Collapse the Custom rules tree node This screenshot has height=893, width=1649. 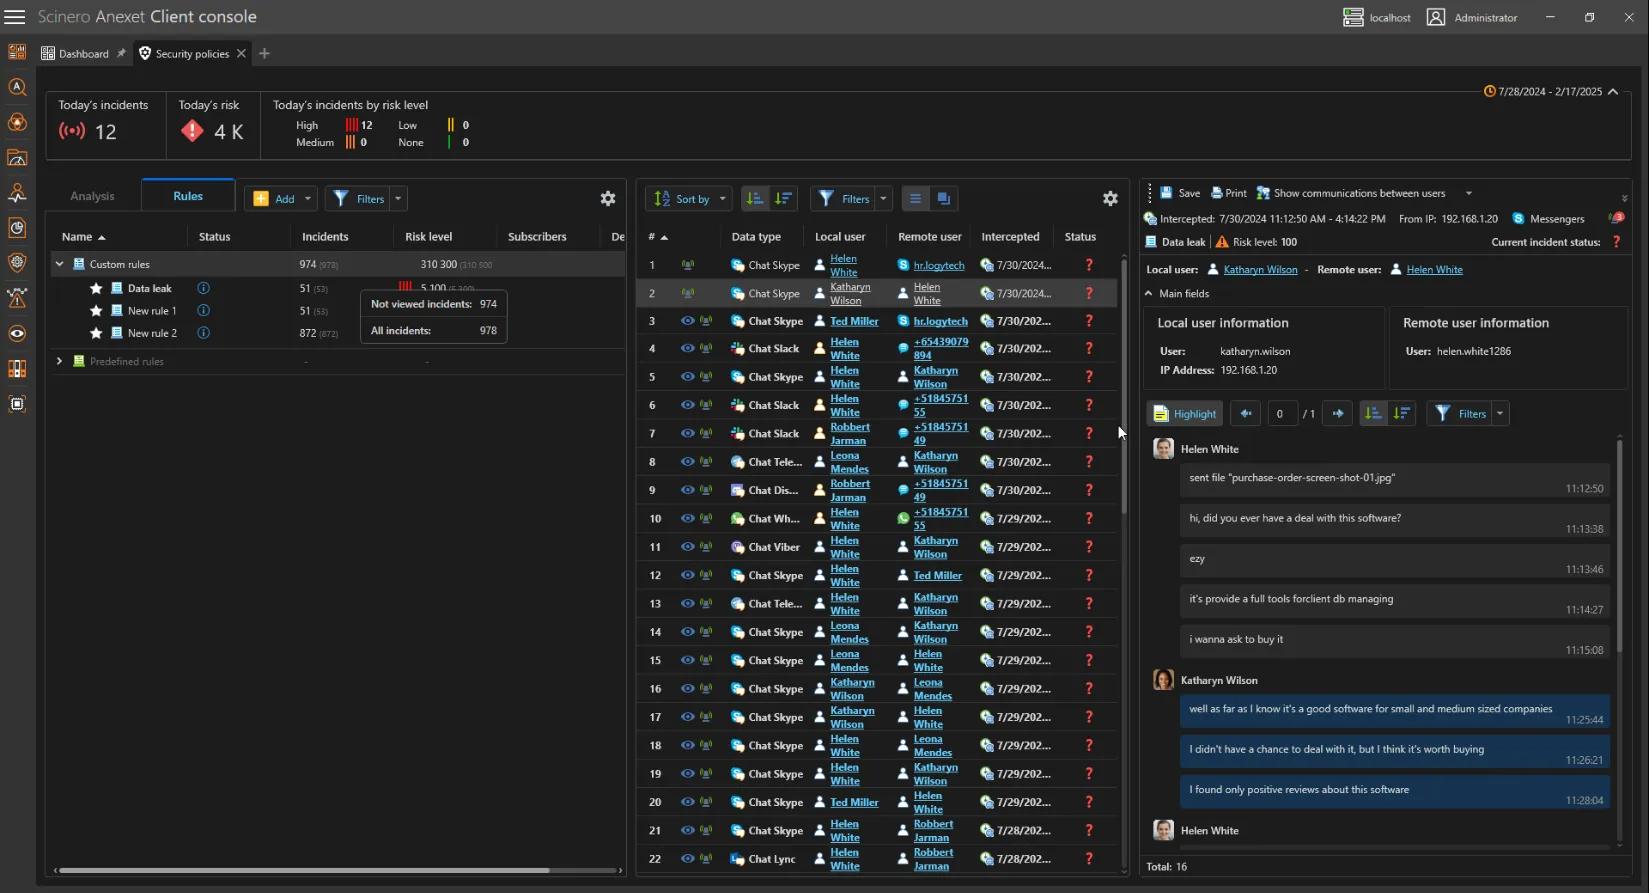pos(60,264)
